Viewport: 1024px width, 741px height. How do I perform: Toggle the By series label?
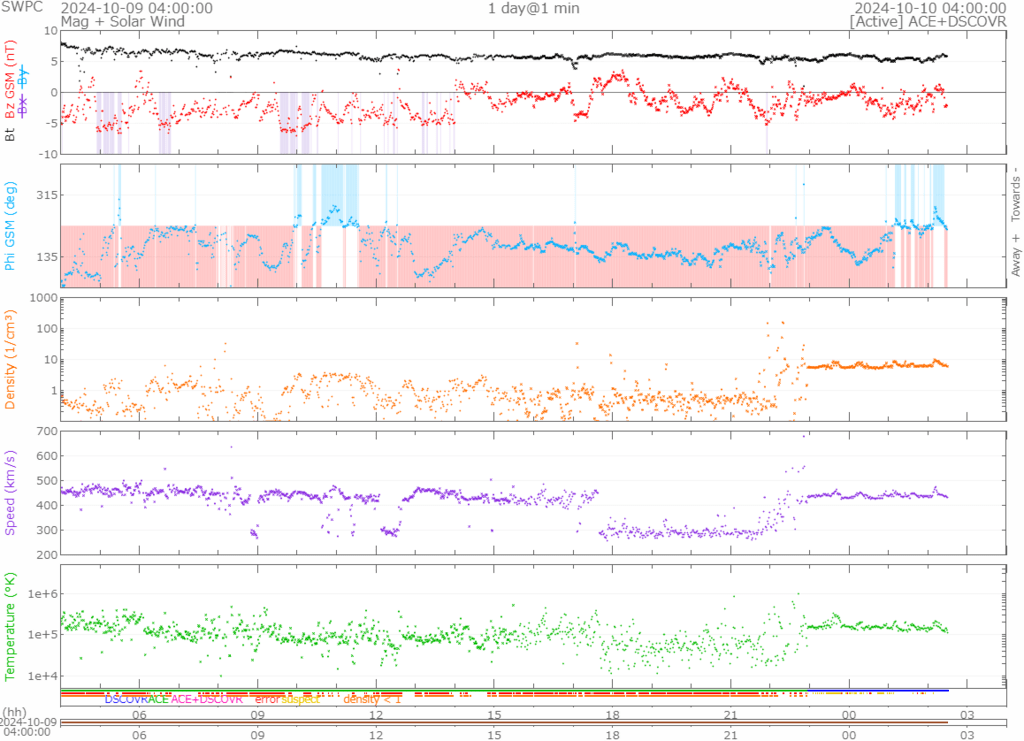(24, 79)
